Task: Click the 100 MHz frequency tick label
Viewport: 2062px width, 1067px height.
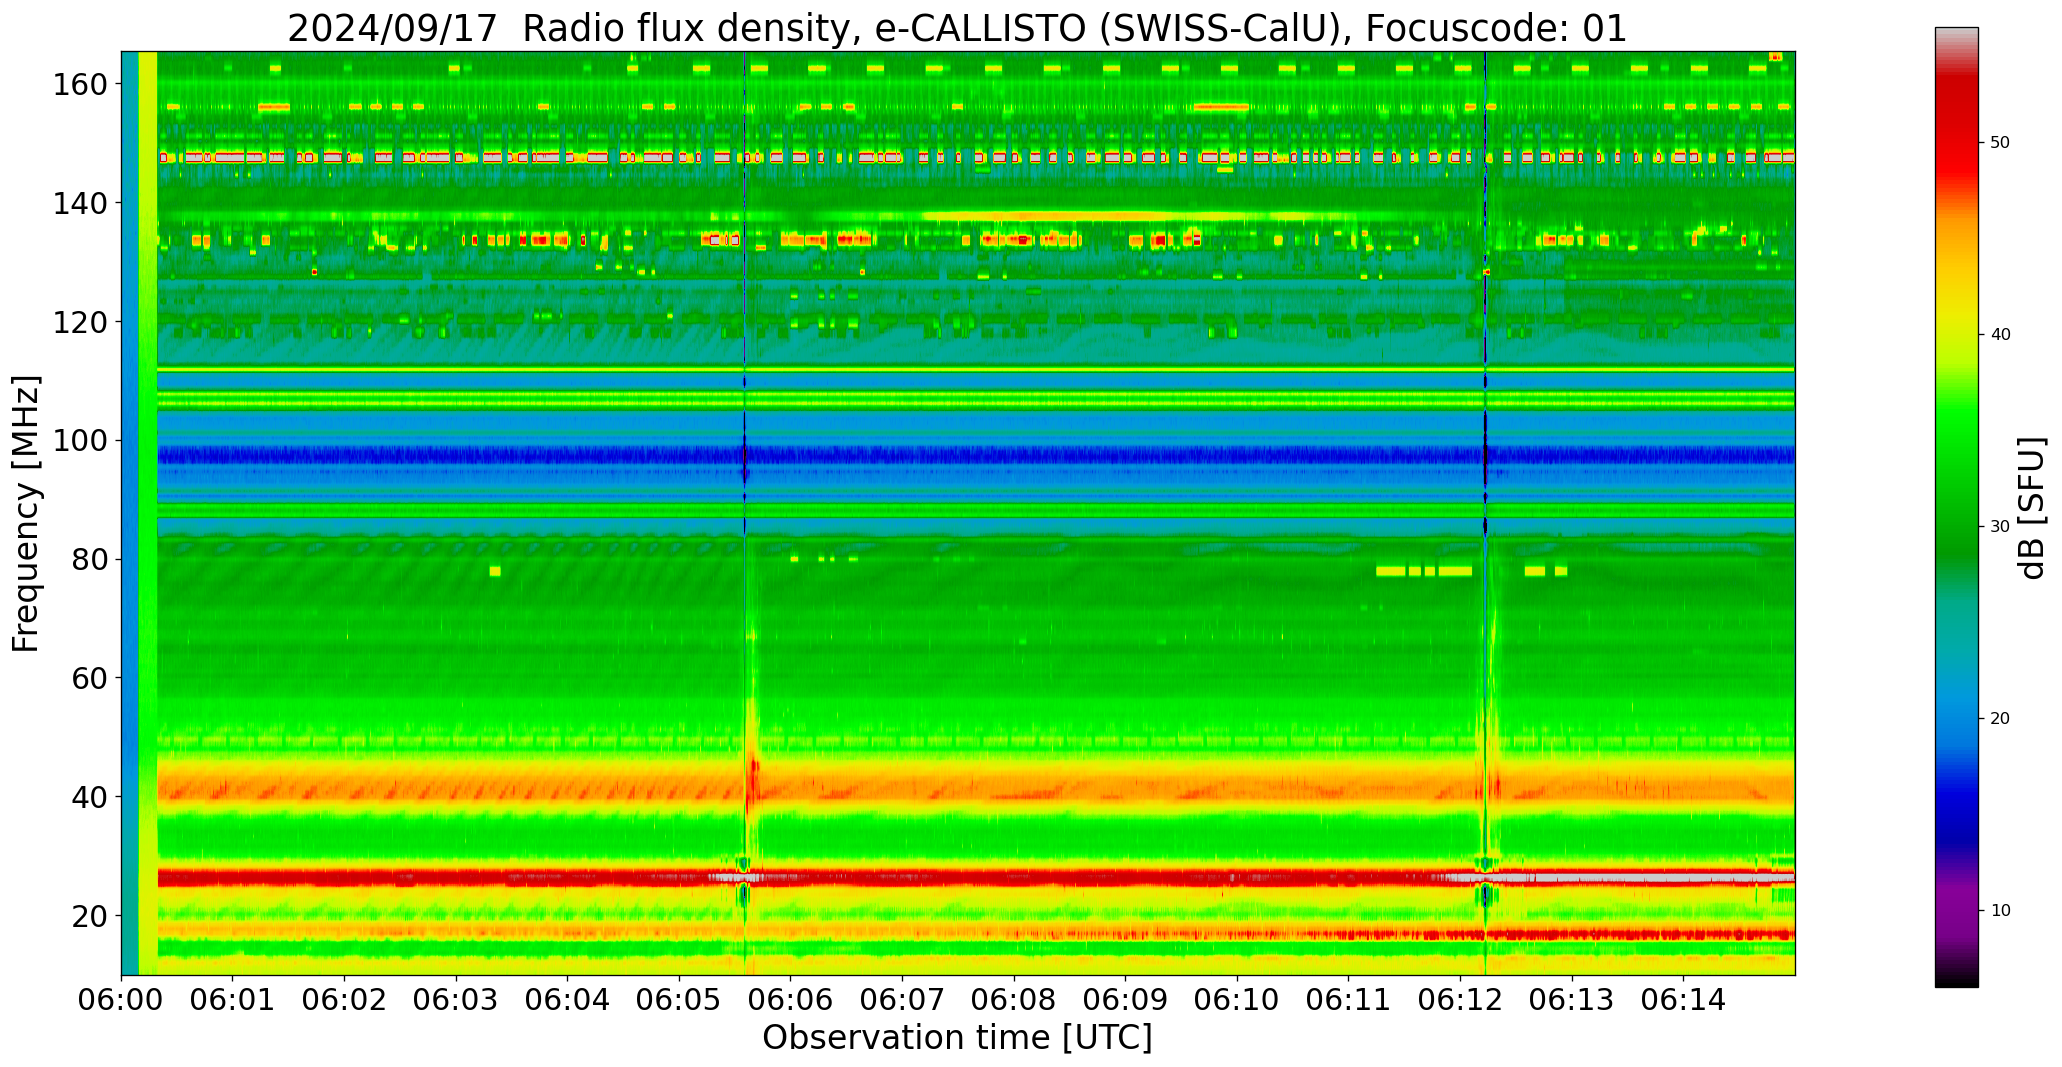Action: click(x=79, y=441)
